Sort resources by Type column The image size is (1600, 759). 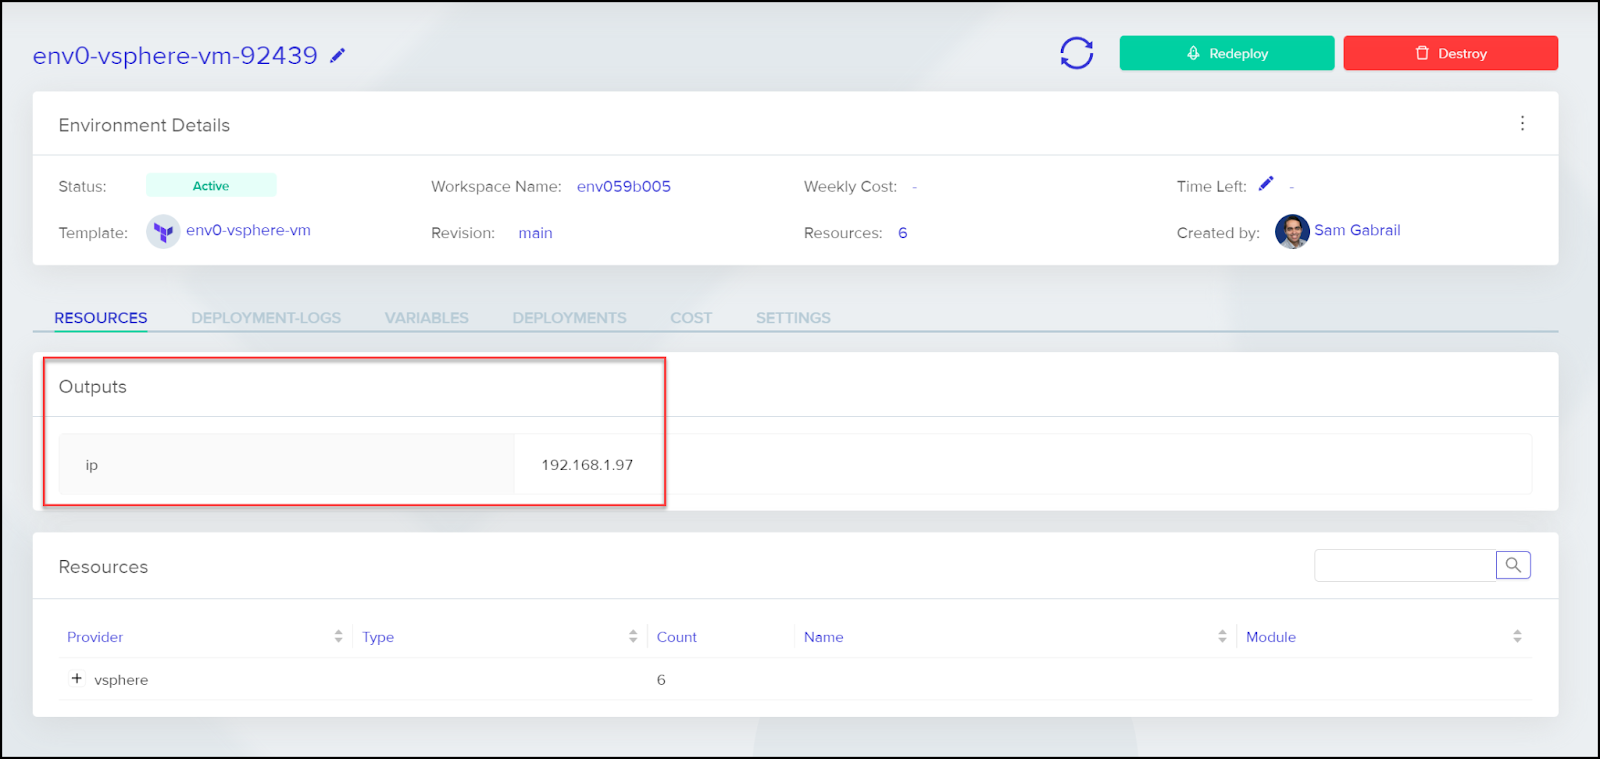coord(633,636)
